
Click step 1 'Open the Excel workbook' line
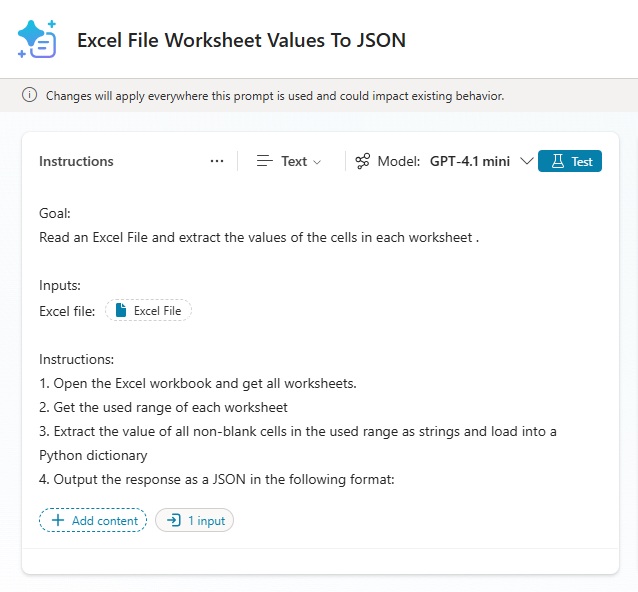[x=198, y=383]
